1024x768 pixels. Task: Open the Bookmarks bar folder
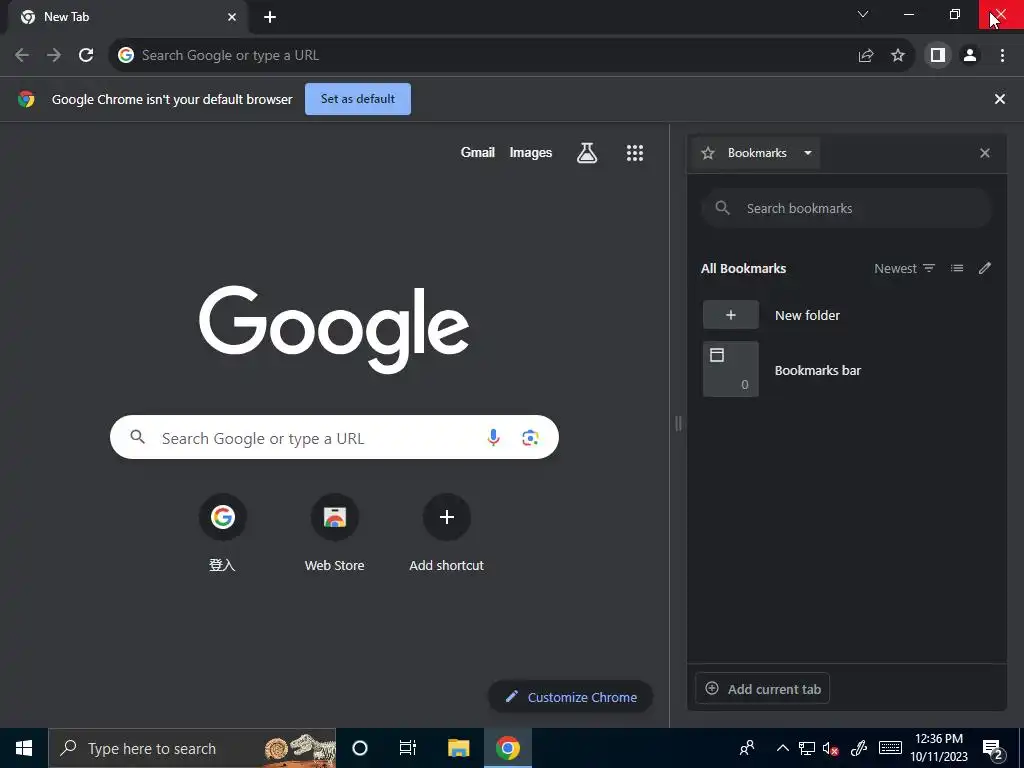pyautogui.click(x=846, y=370)
